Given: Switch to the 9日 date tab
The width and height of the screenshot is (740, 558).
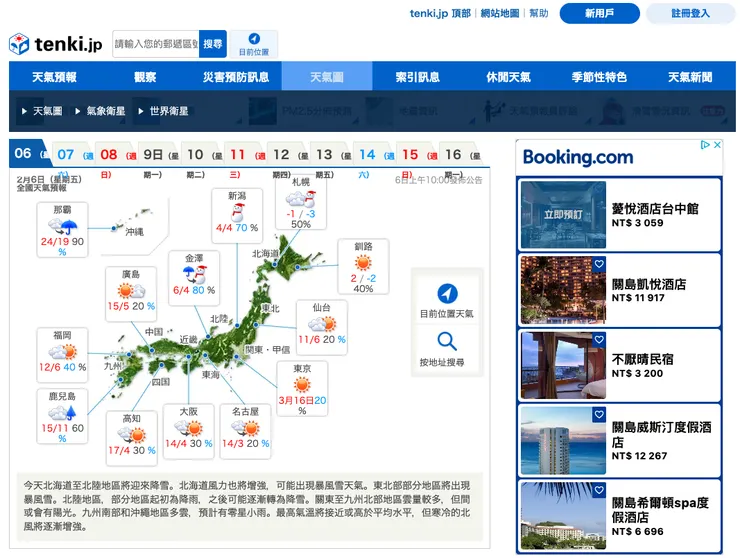Looking at the screenshot, I should pos(159,154).
